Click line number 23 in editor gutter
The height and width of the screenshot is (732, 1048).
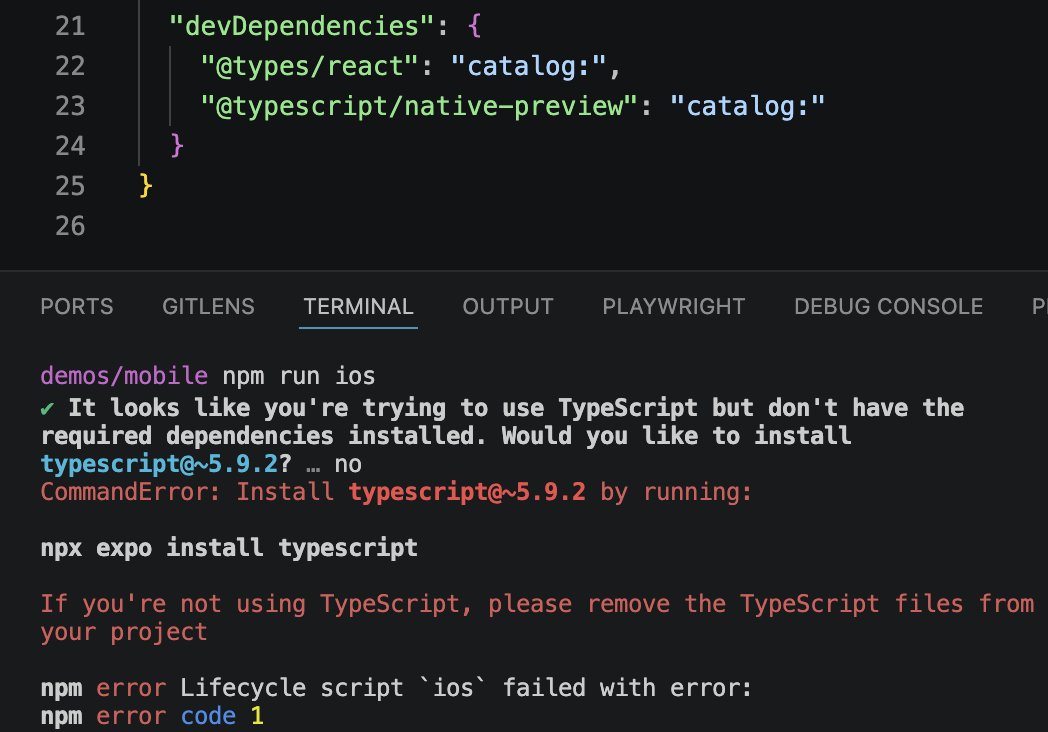tap(70, 106)
